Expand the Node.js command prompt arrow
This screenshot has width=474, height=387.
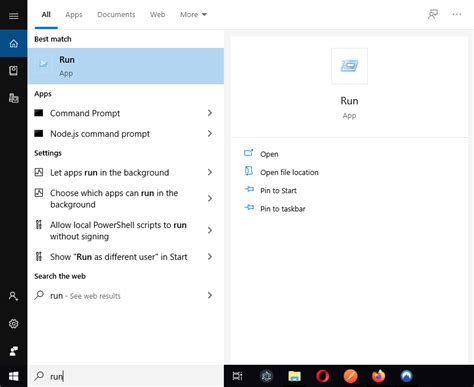click(x=210, y=134)
